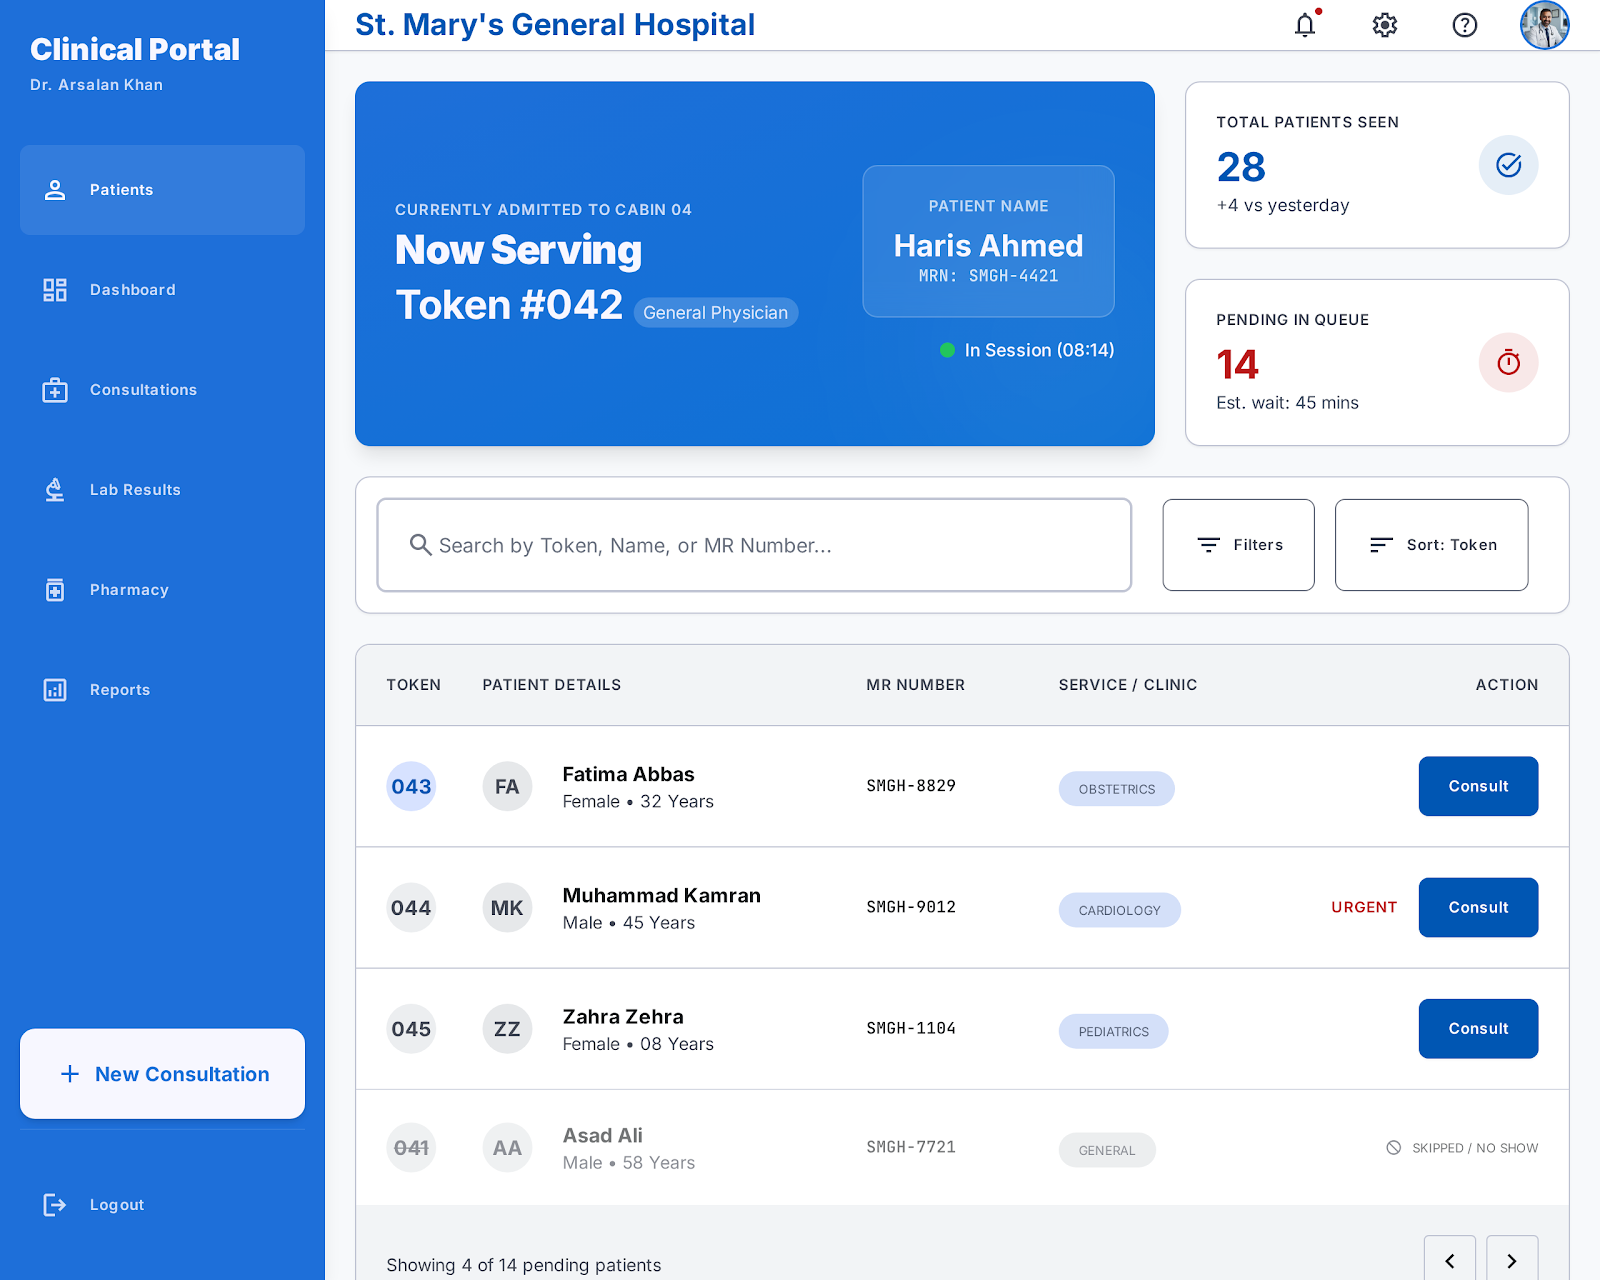Open notifications bell icon

click(1305, 25)
